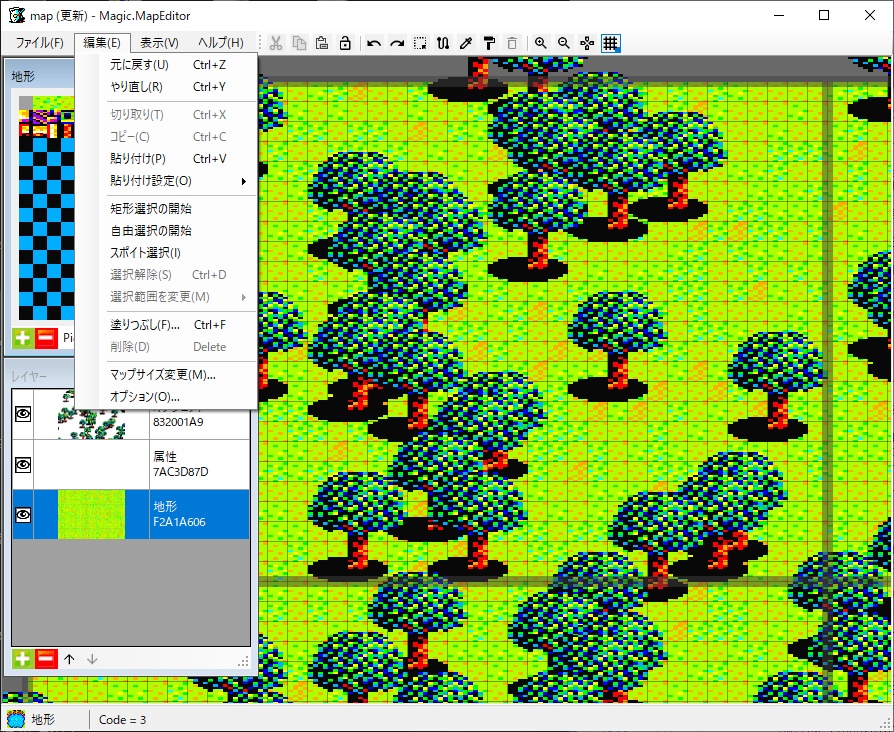This screenshot has height=732, width=894.
Task: Toggle visibility of layer 832001A9
Action: click(23, 414)
